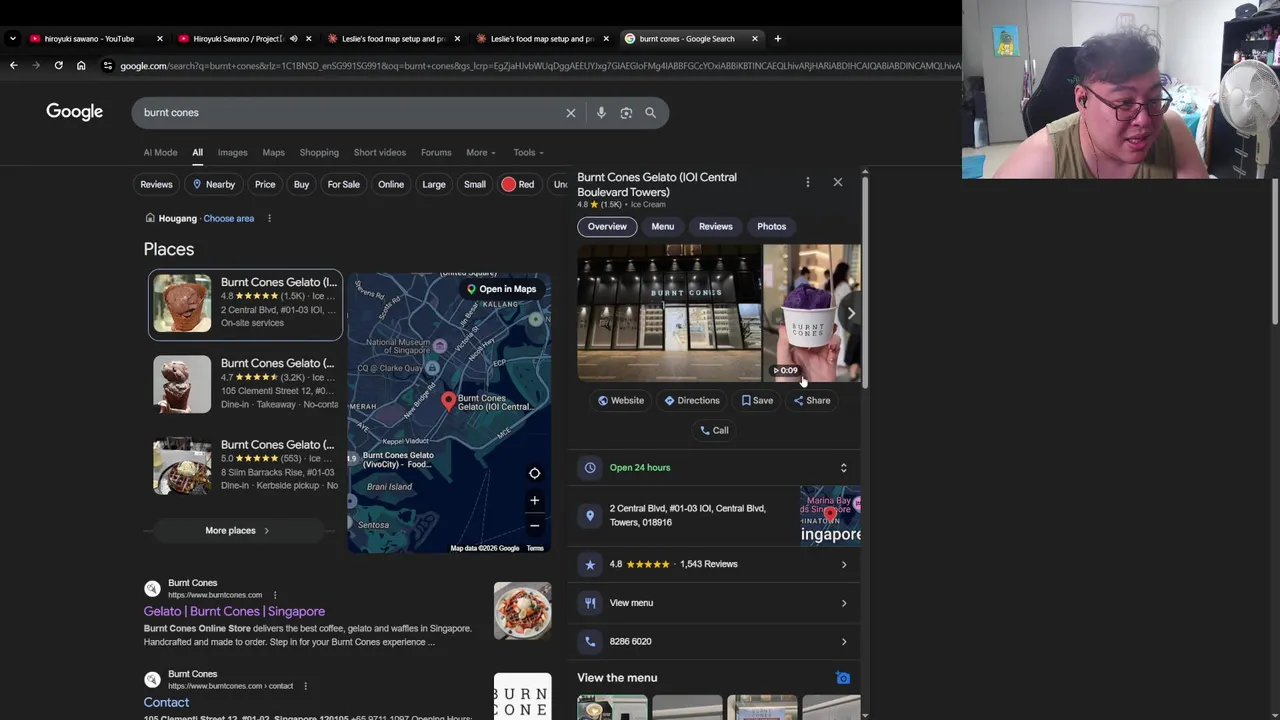This screenshot has height=720, width=1280.
Task: Expand More places
Action: pyautogui.click(x=238, y=531)
